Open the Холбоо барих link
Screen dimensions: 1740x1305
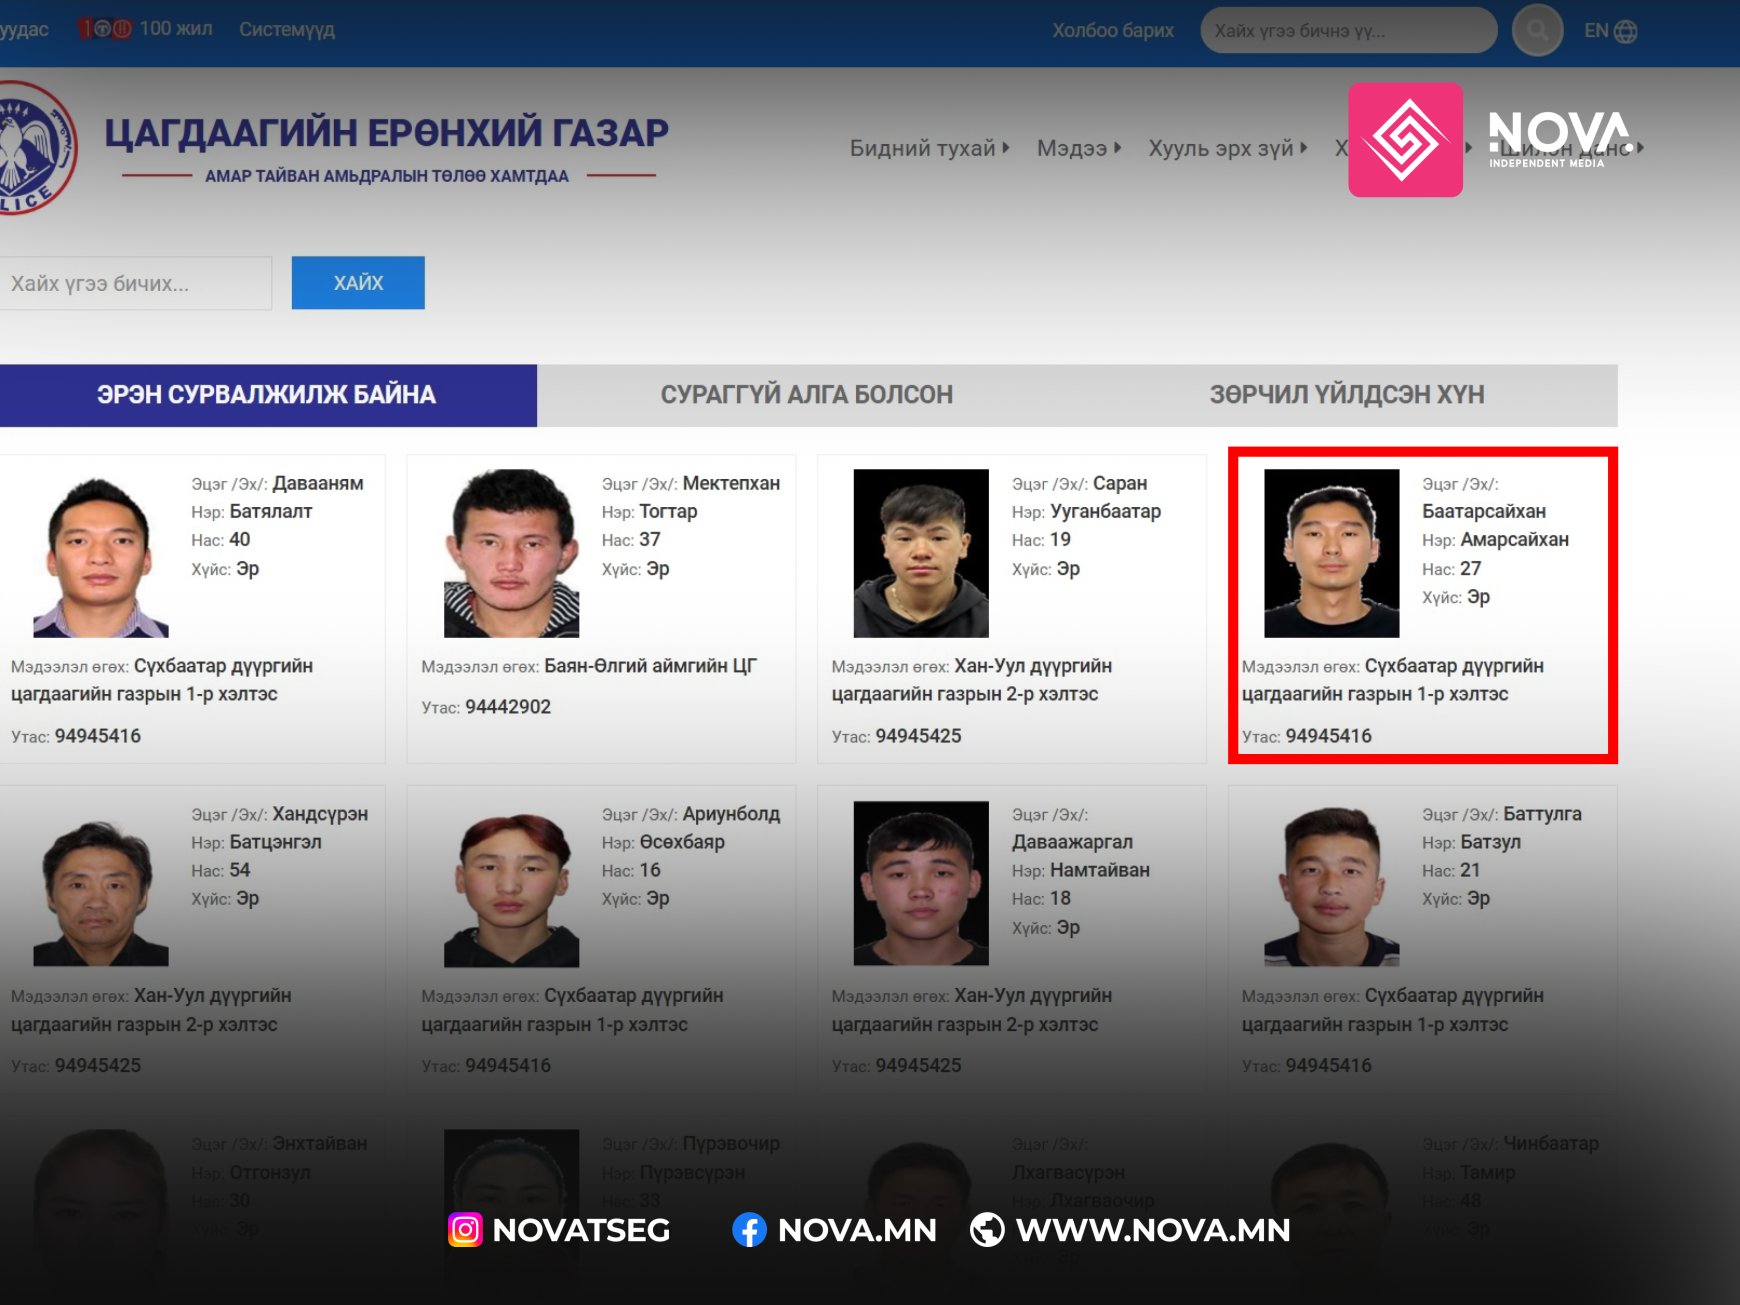tap(1112, 31)
